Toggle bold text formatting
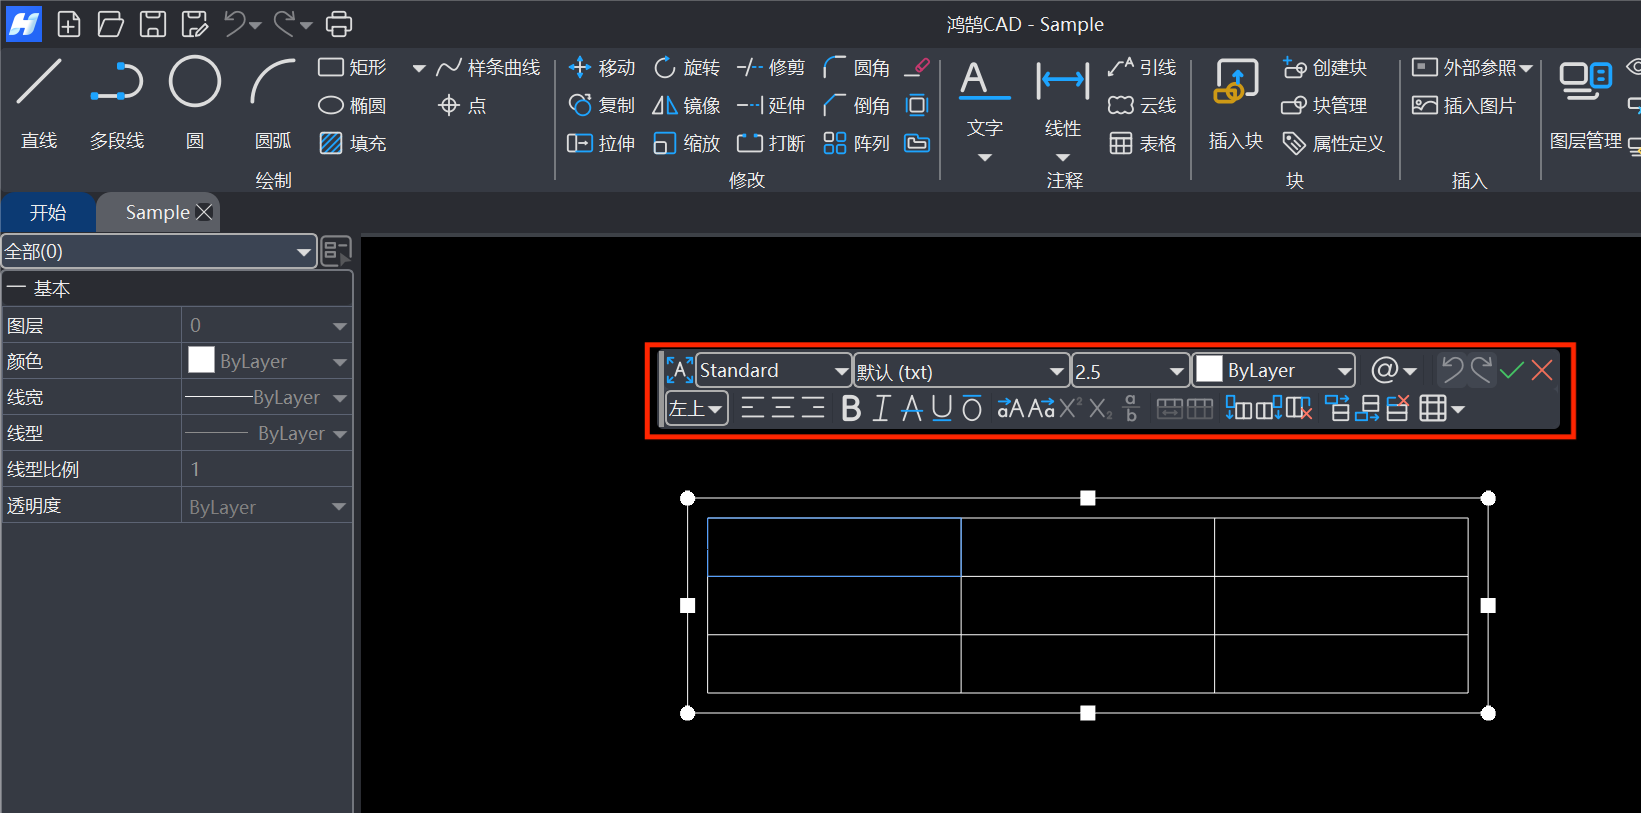The image size is (1641, 814). pos(851,408)
